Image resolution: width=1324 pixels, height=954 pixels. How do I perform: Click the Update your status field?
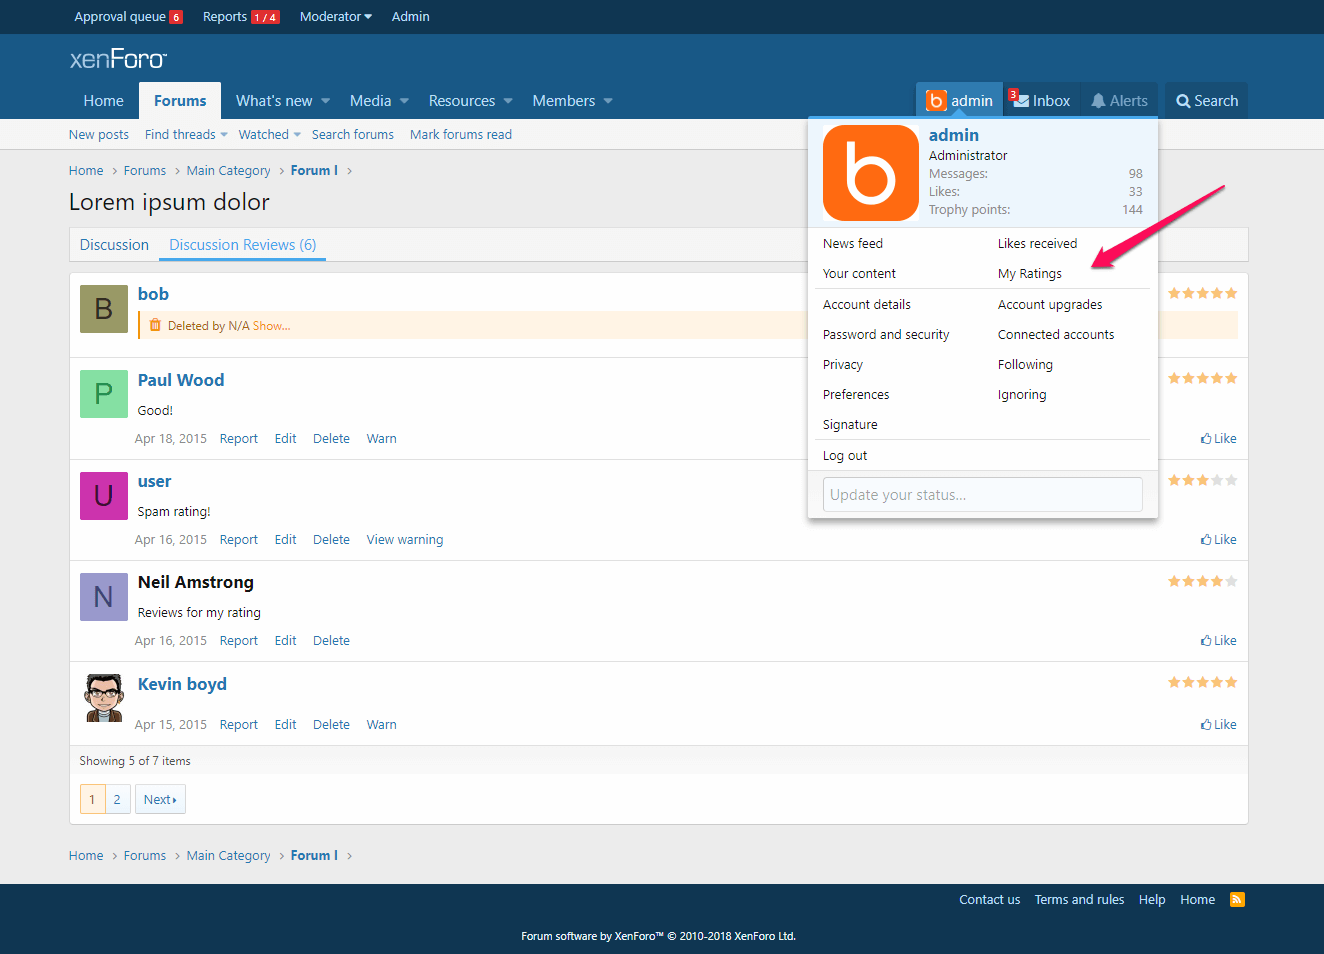(982, 495)
